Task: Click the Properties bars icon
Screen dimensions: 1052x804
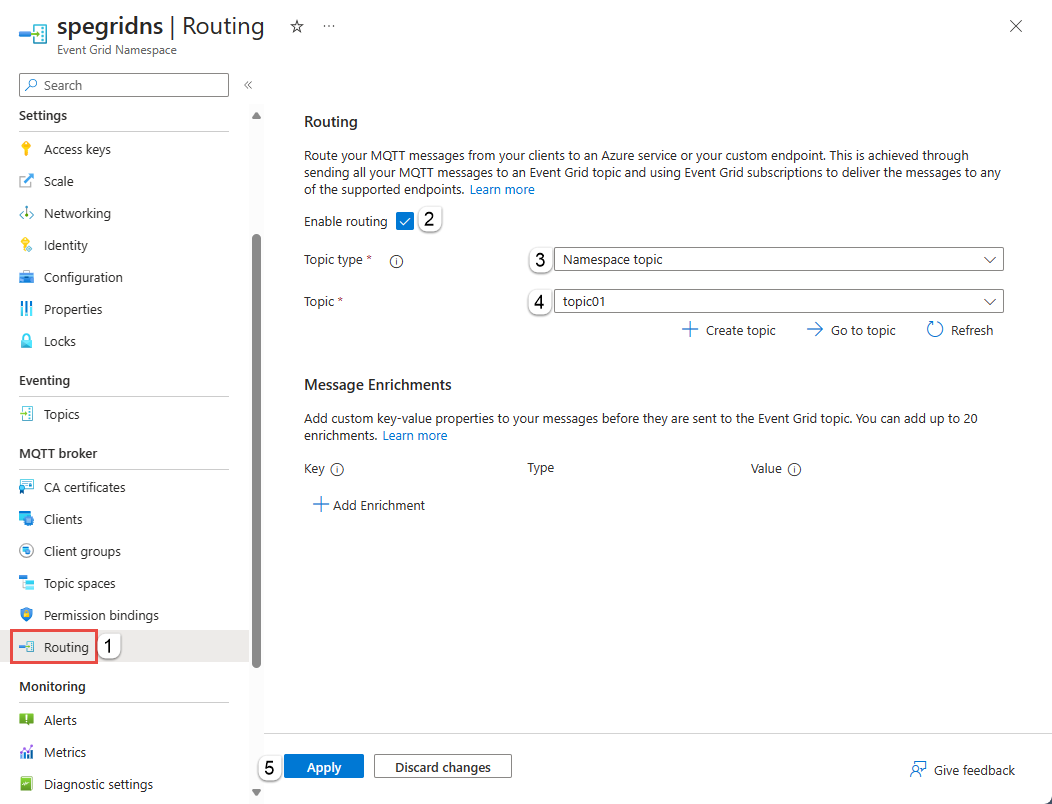Action: [26, 309]
